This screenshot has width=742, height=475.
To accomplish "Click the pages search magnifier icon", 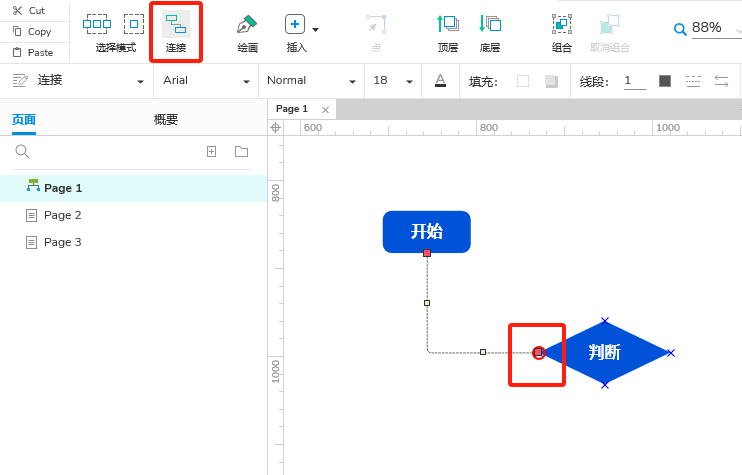I will [x=22, y=151].
